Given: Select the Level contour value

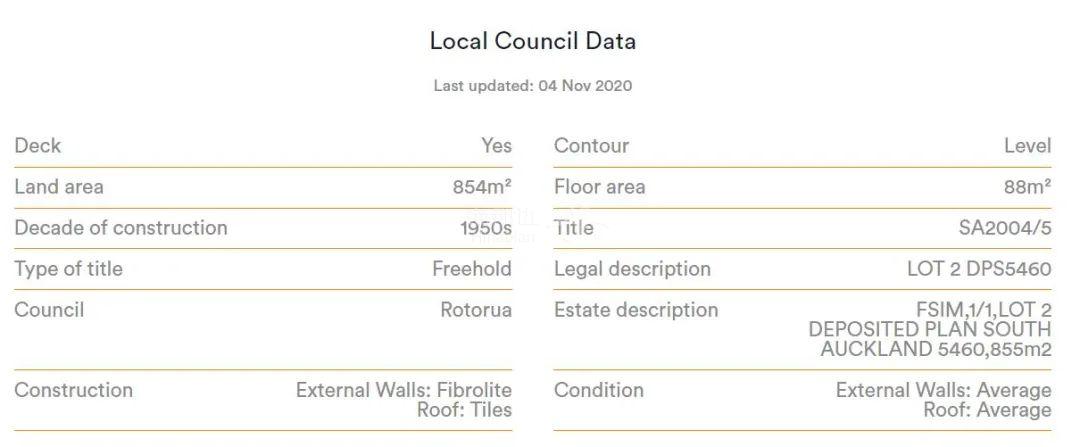Looking at the screenshot, I should [x=1028, y=145].
